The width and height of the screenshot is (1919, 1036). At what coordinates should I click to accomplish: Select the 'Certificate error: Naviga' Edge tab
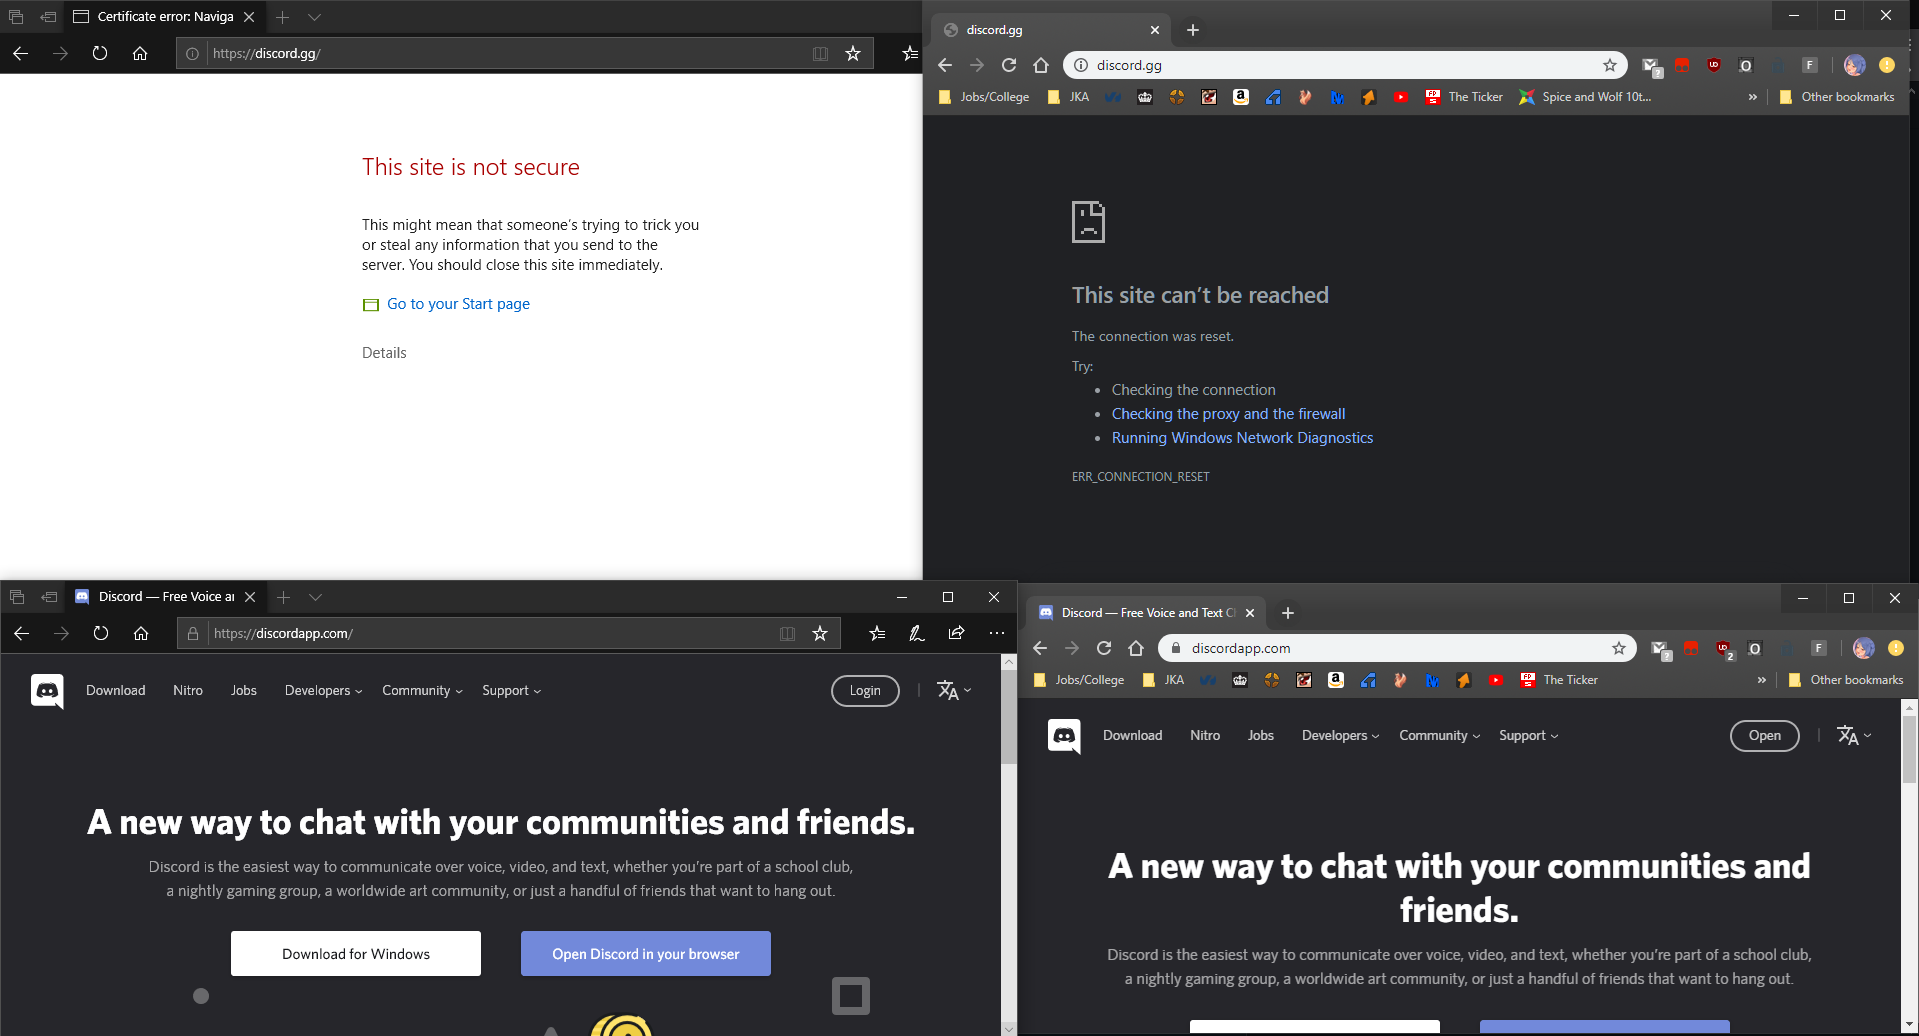pos(165,17)
